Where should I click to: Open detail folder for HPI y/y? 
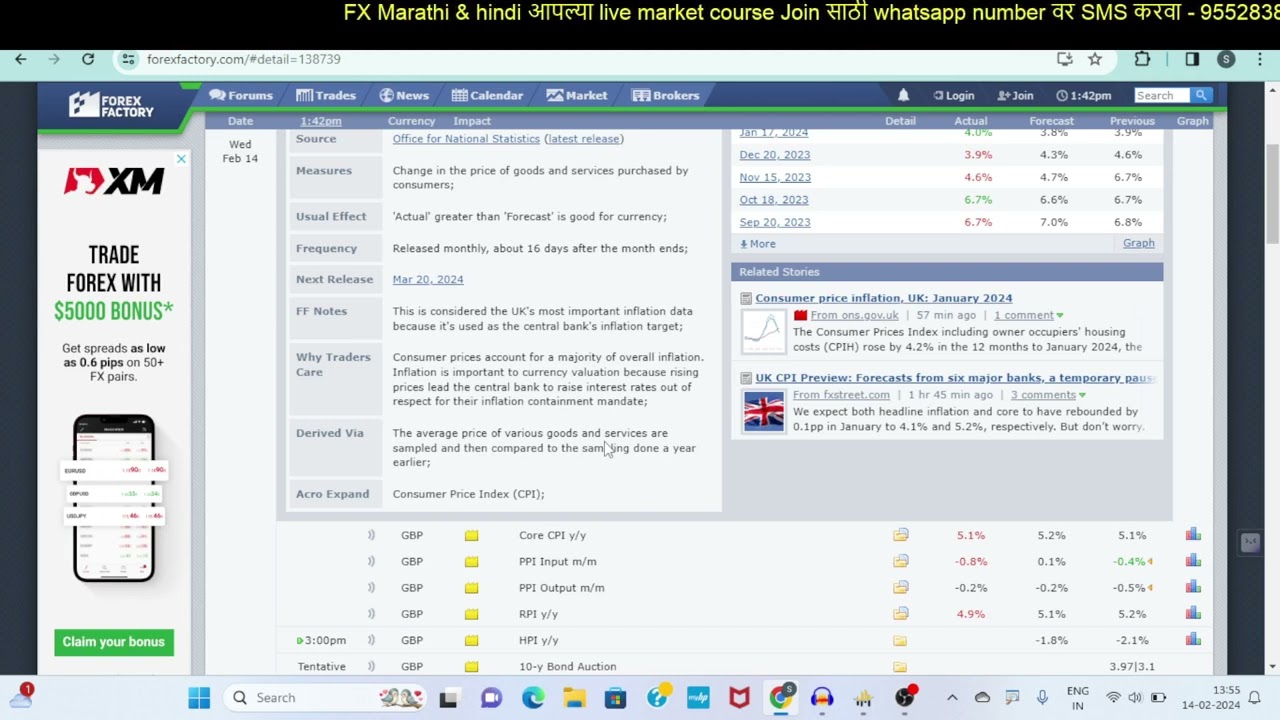point(900,640)
